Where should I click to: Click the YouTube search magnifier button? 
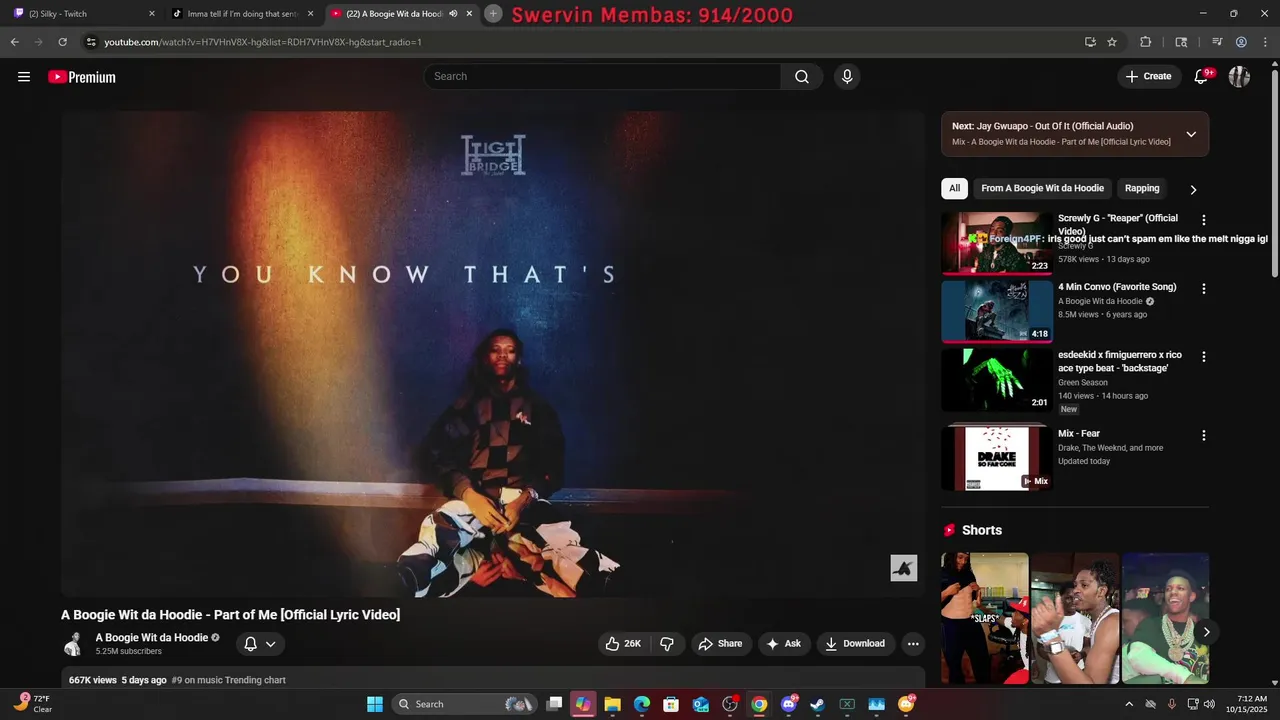(802, 77)
